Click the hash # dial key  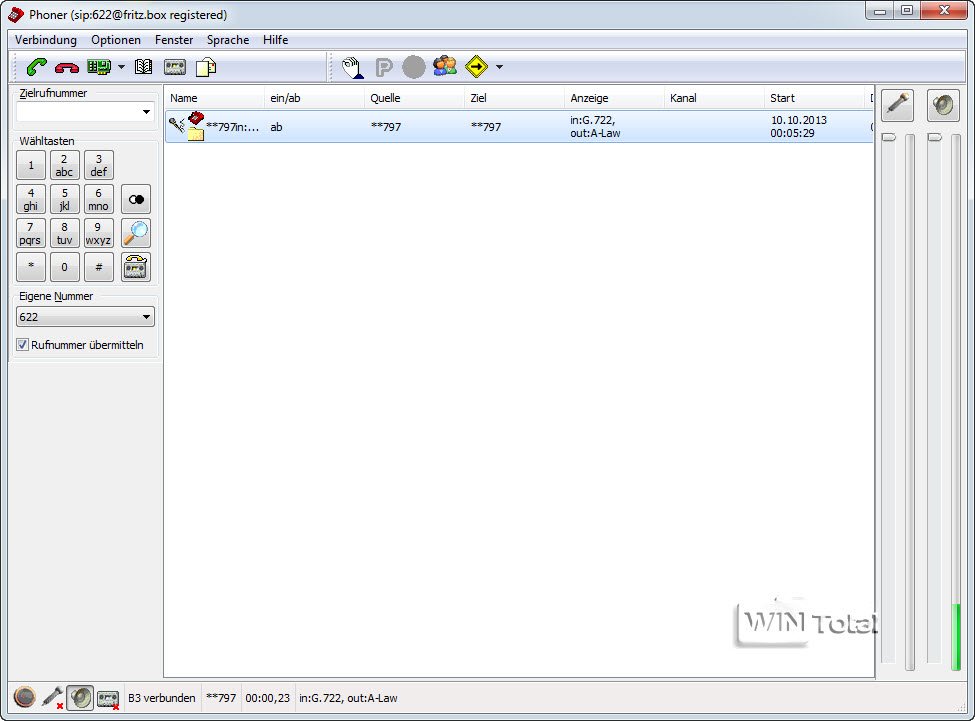[x=98, y=267]
